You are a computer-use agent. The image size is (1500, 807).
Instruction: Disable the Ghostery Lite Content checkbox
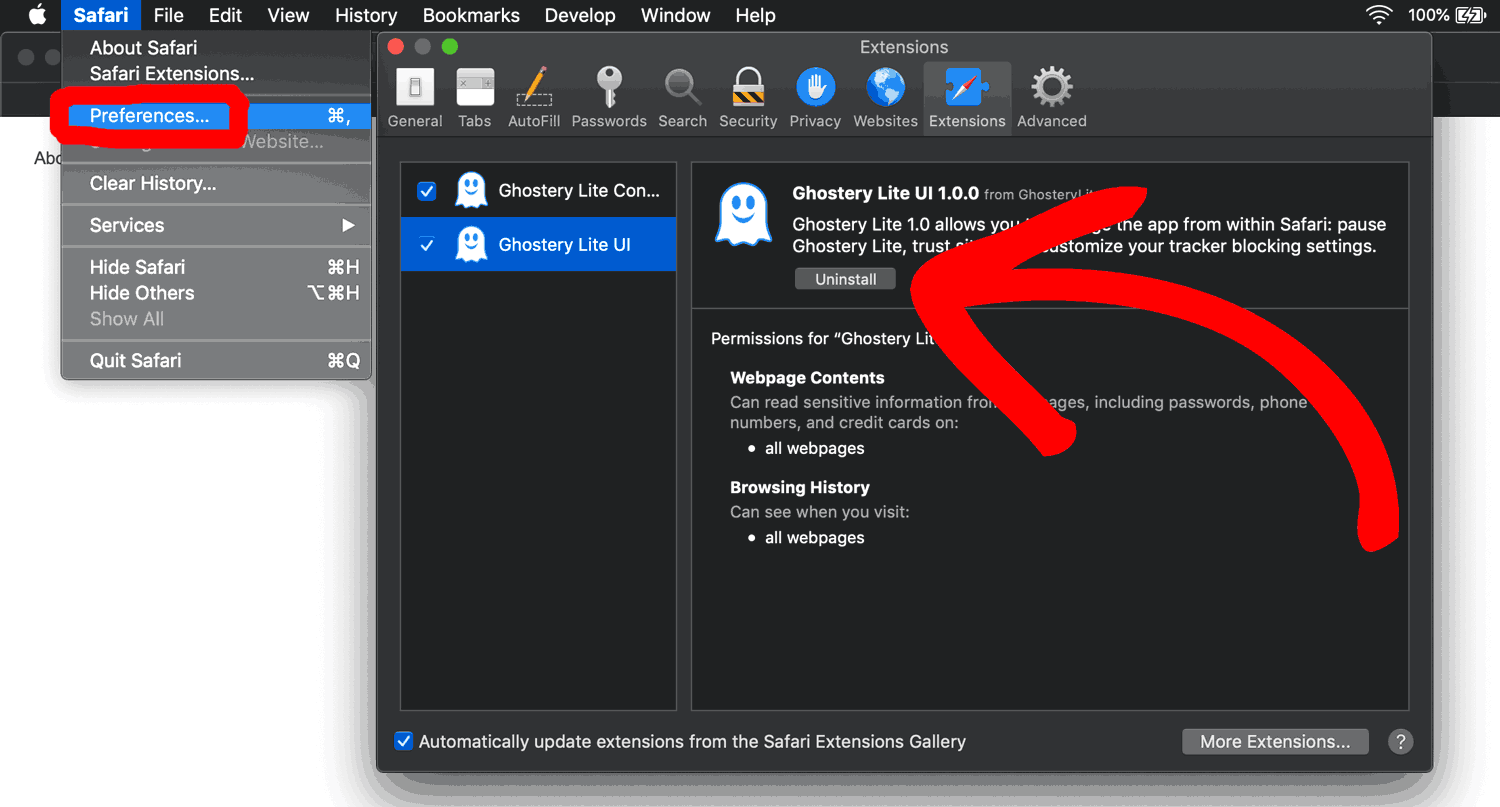pos(427,191)
